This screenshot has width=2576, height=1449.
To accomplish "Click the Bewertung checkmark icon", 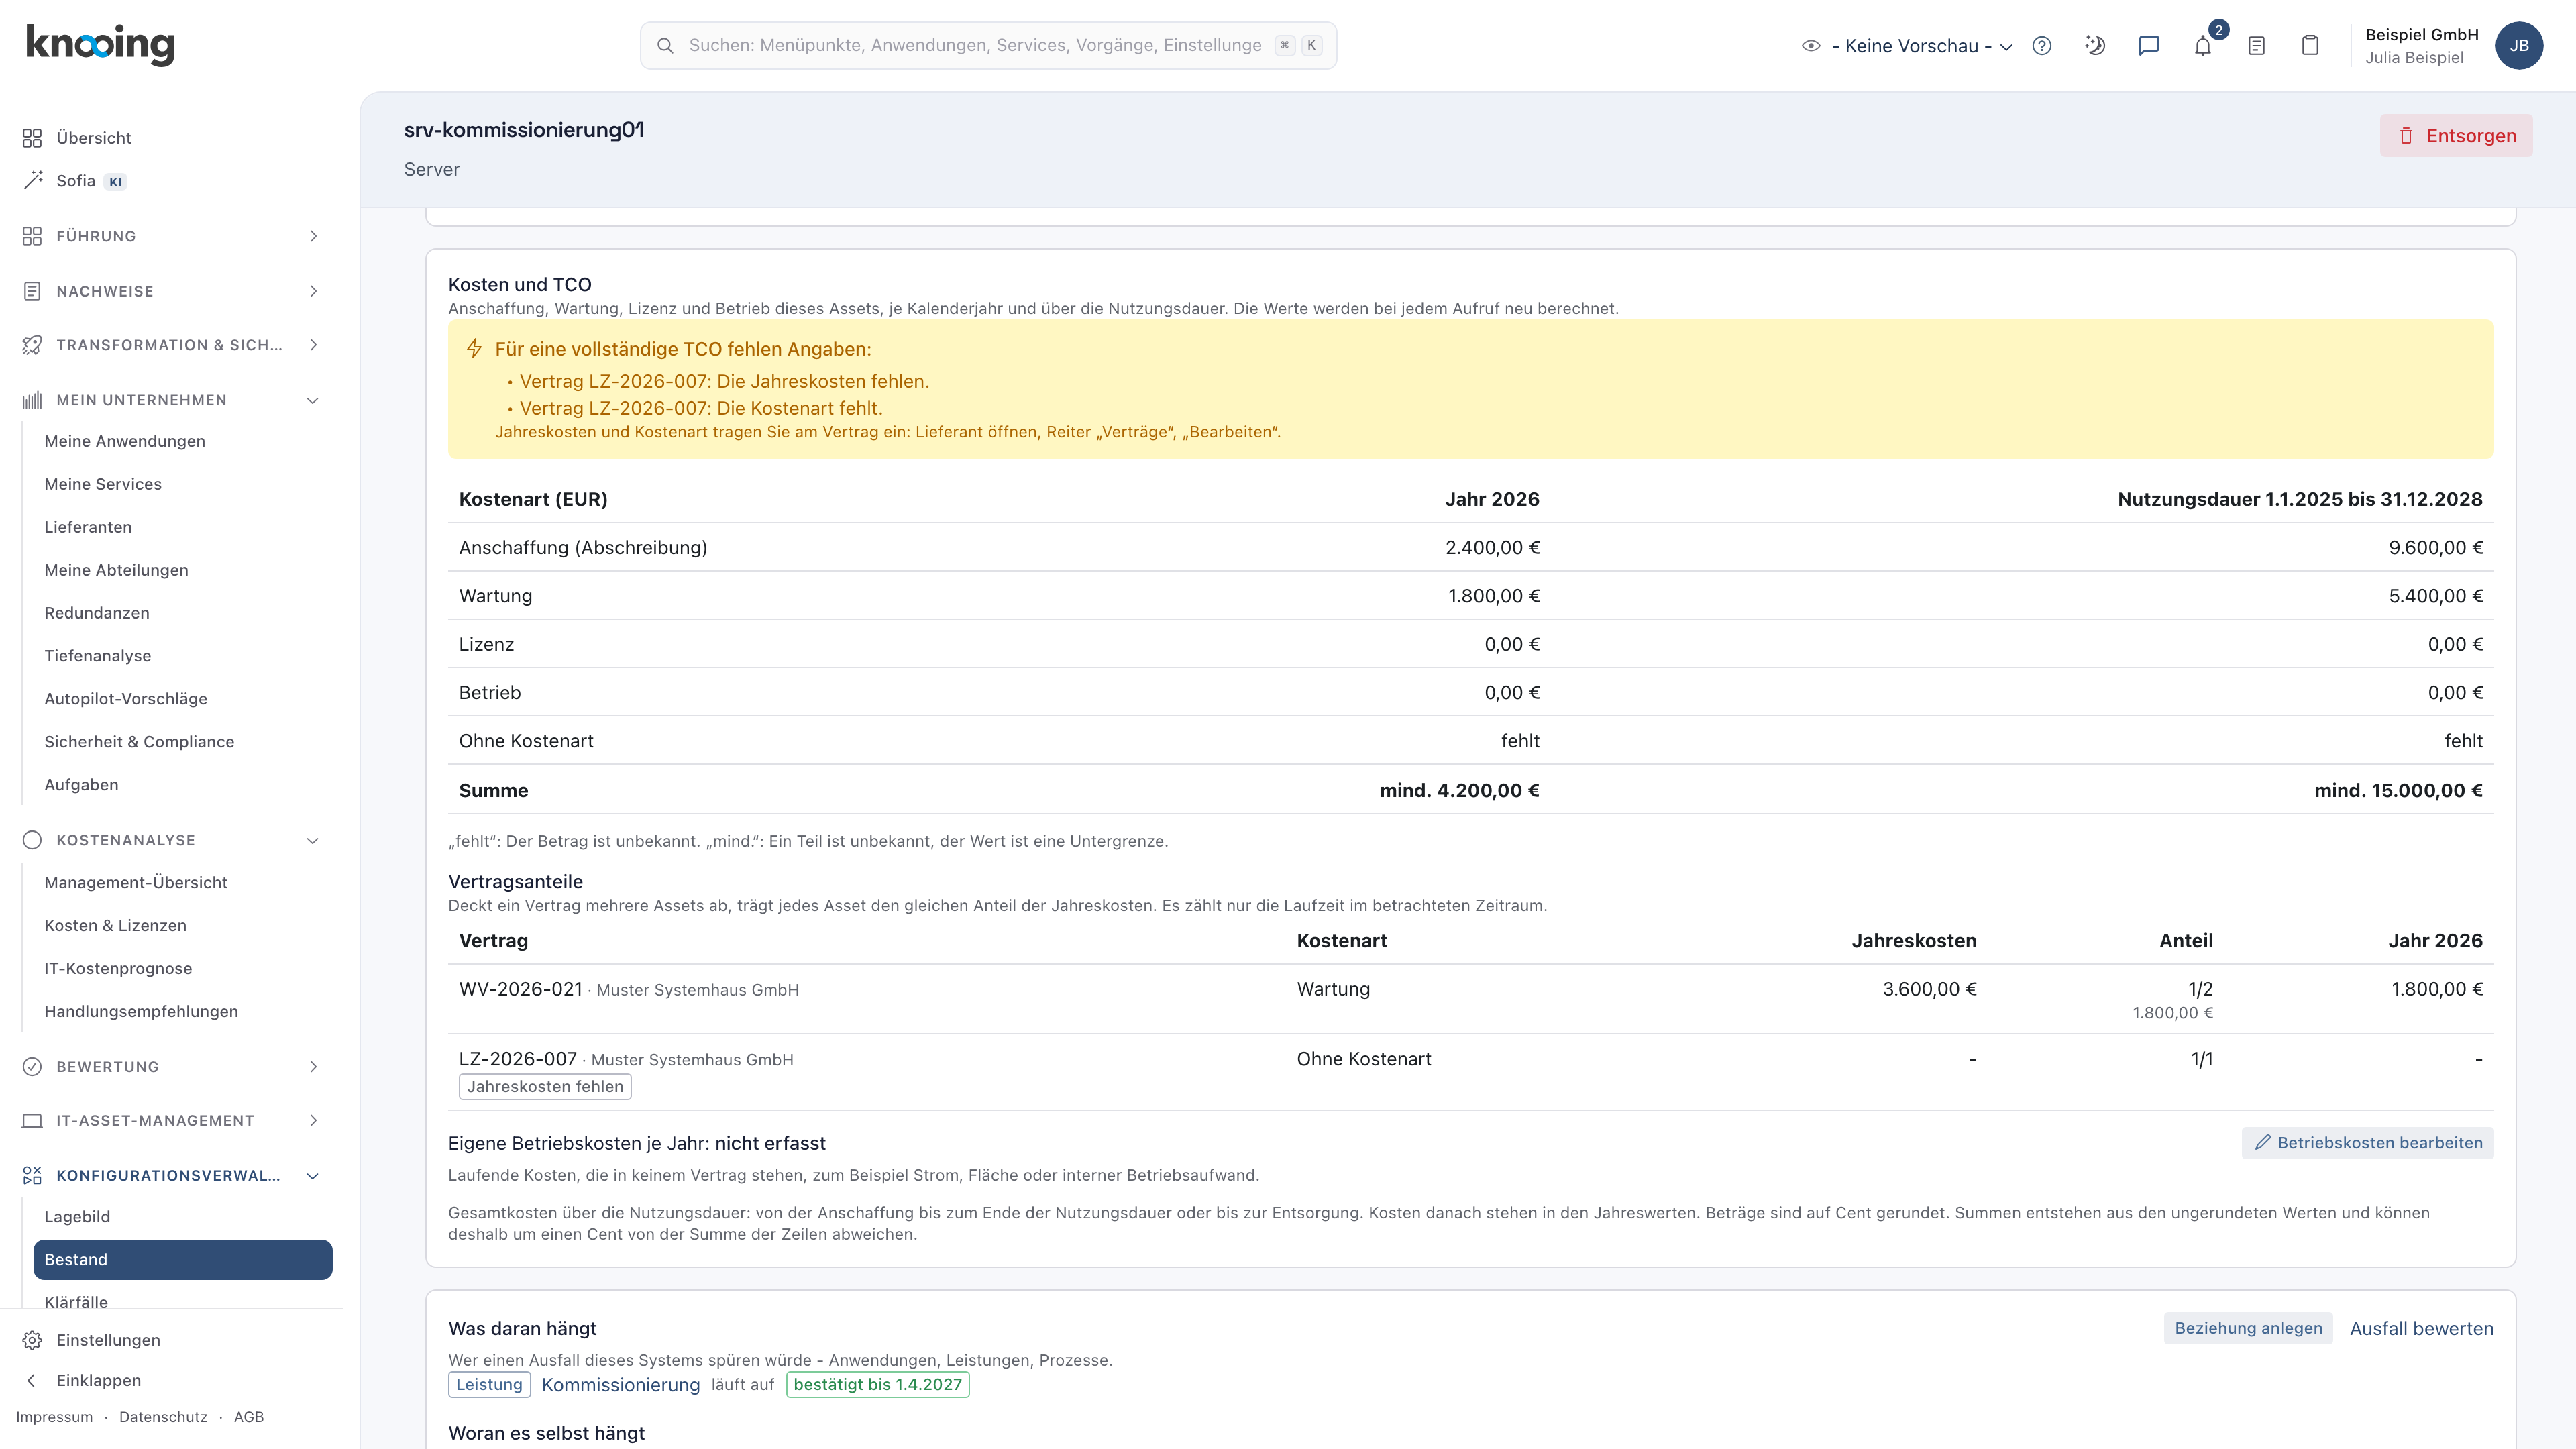I will 32,1067.
